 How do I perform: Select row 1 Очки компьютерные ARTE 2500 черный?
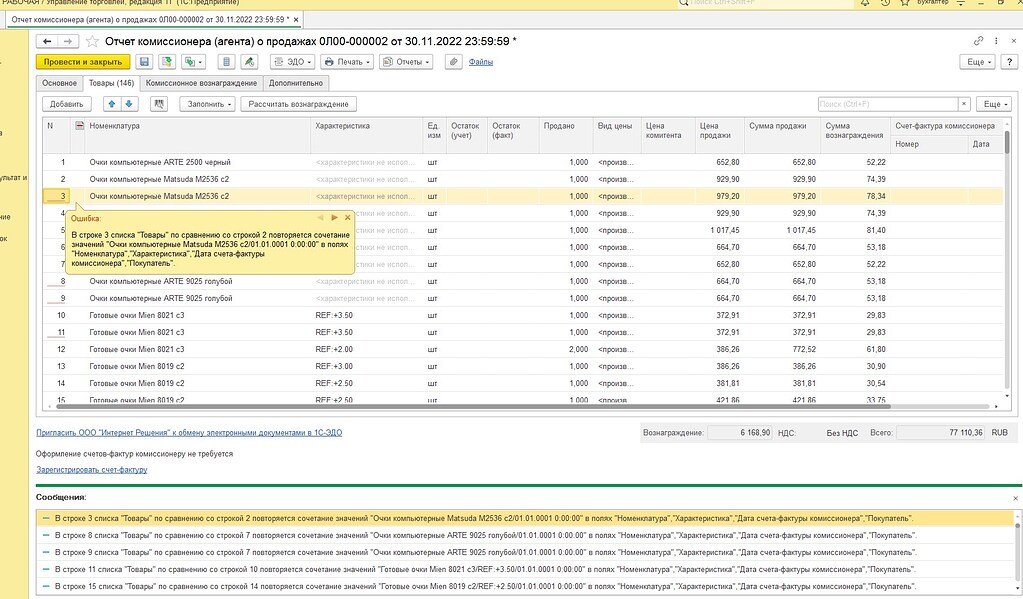pyautogui.click(x=523, y=162)
